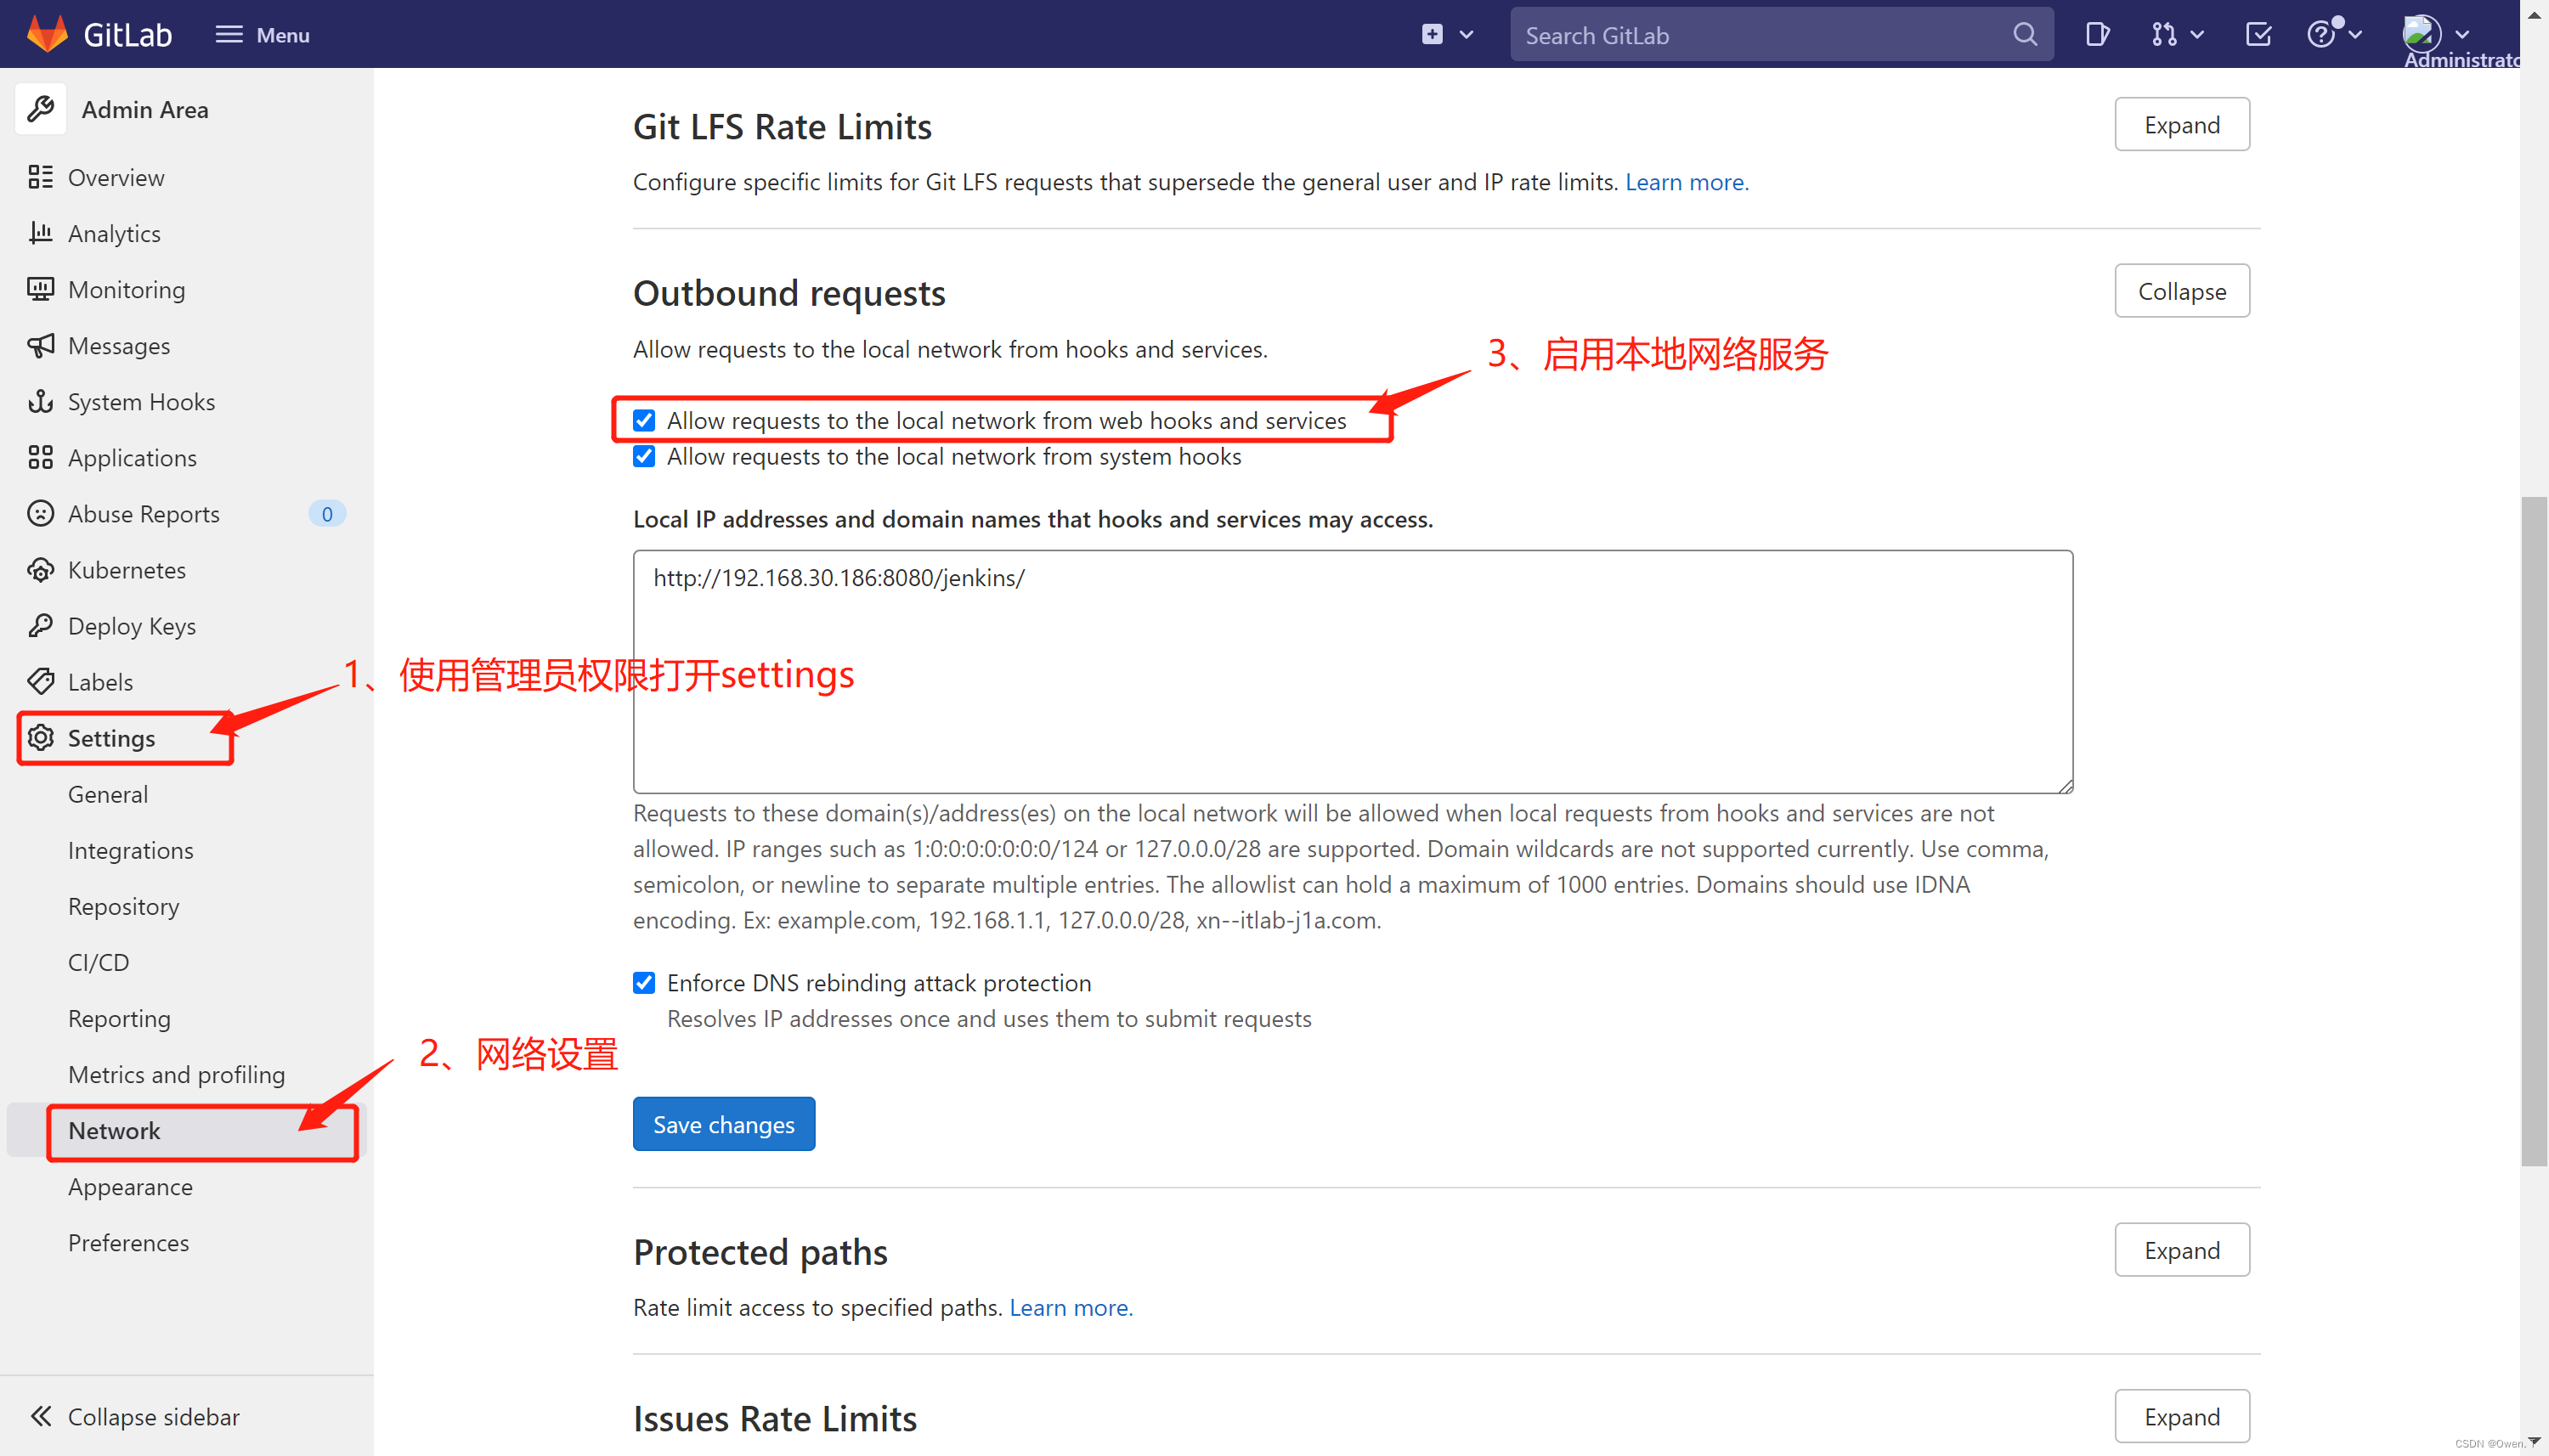Click the GitLab fox logo
2549x1456 pixels.
click(47, 33)
